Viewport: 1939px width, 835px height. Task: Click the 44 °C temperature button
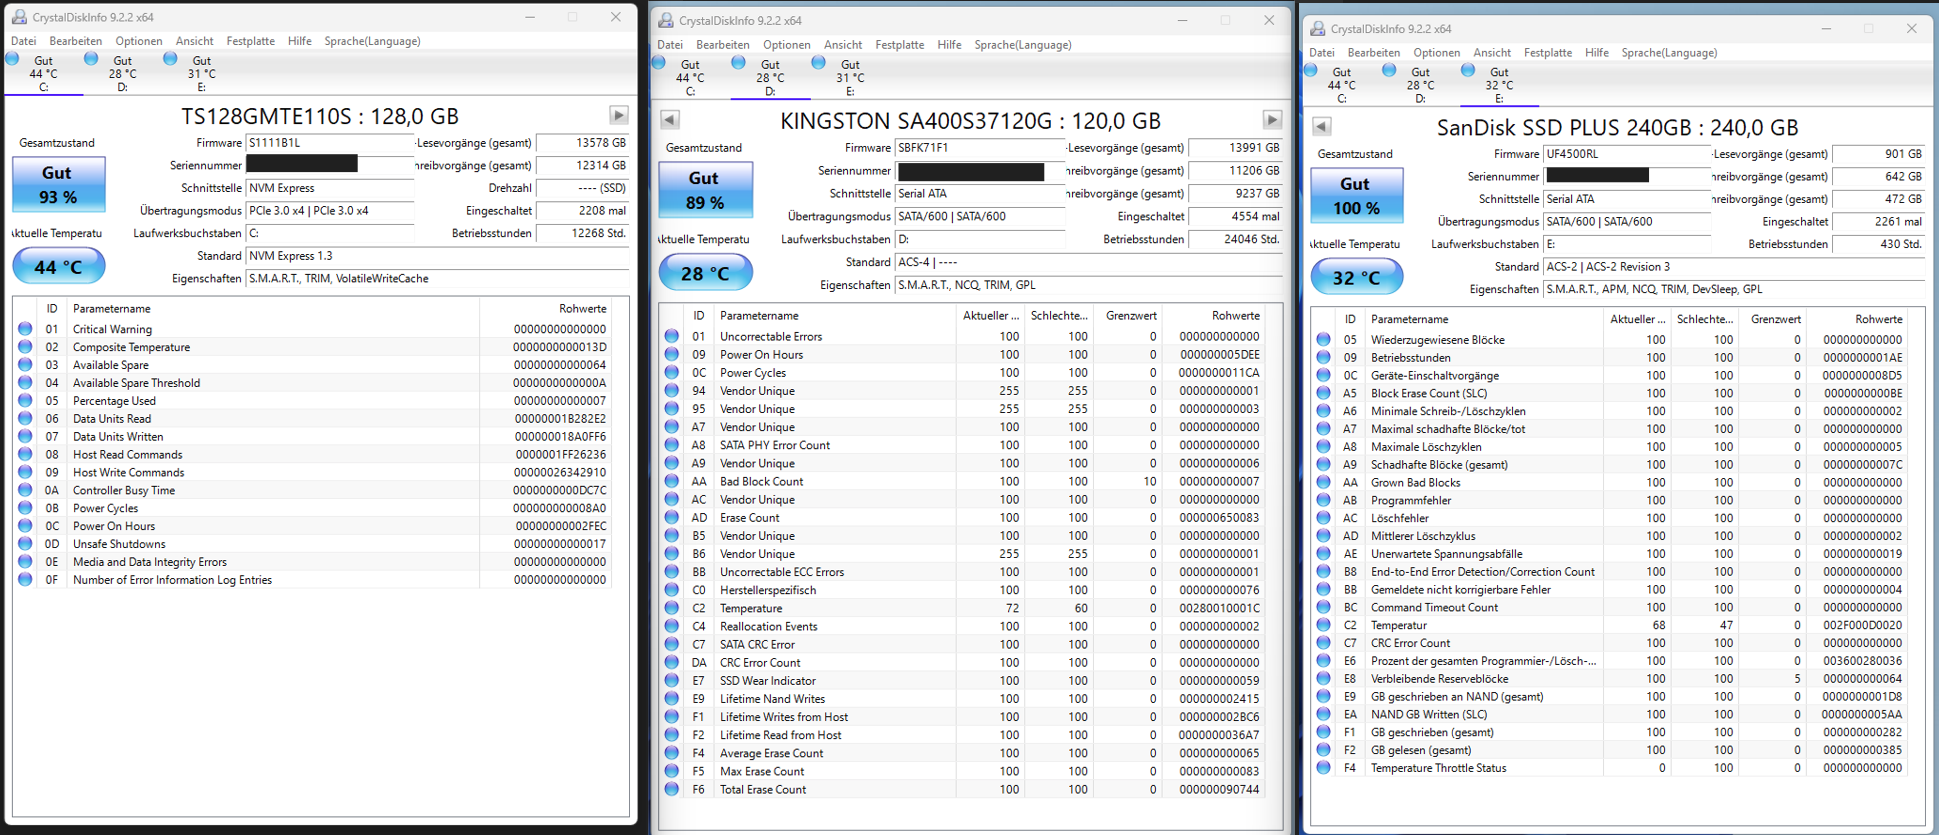click(x=58, y=266)
